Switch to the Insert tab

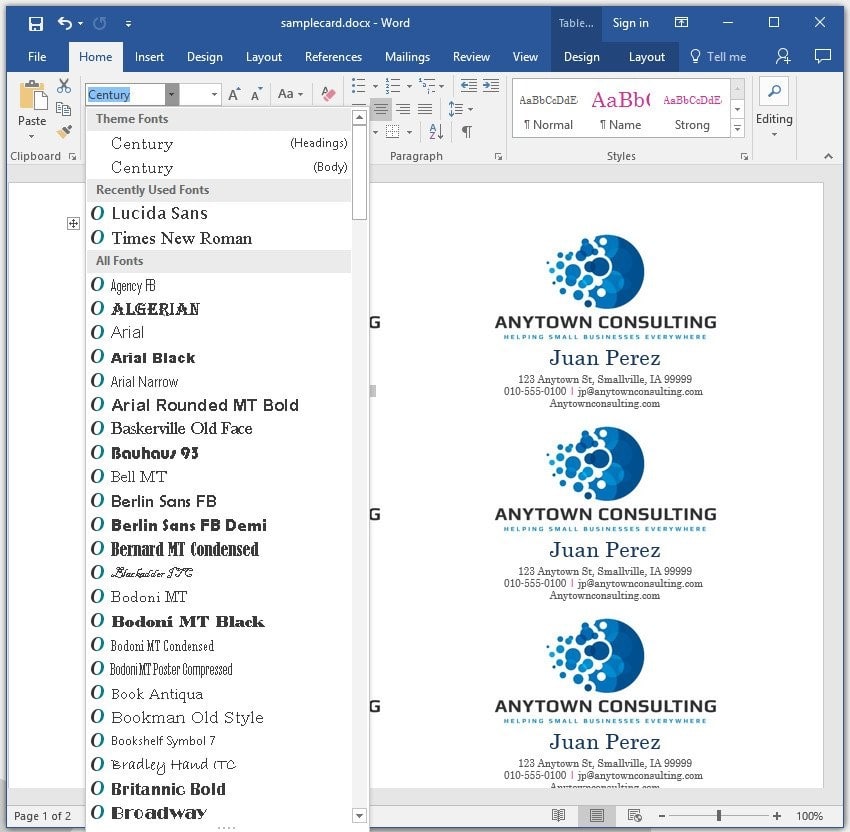click(x=149, y=57)
